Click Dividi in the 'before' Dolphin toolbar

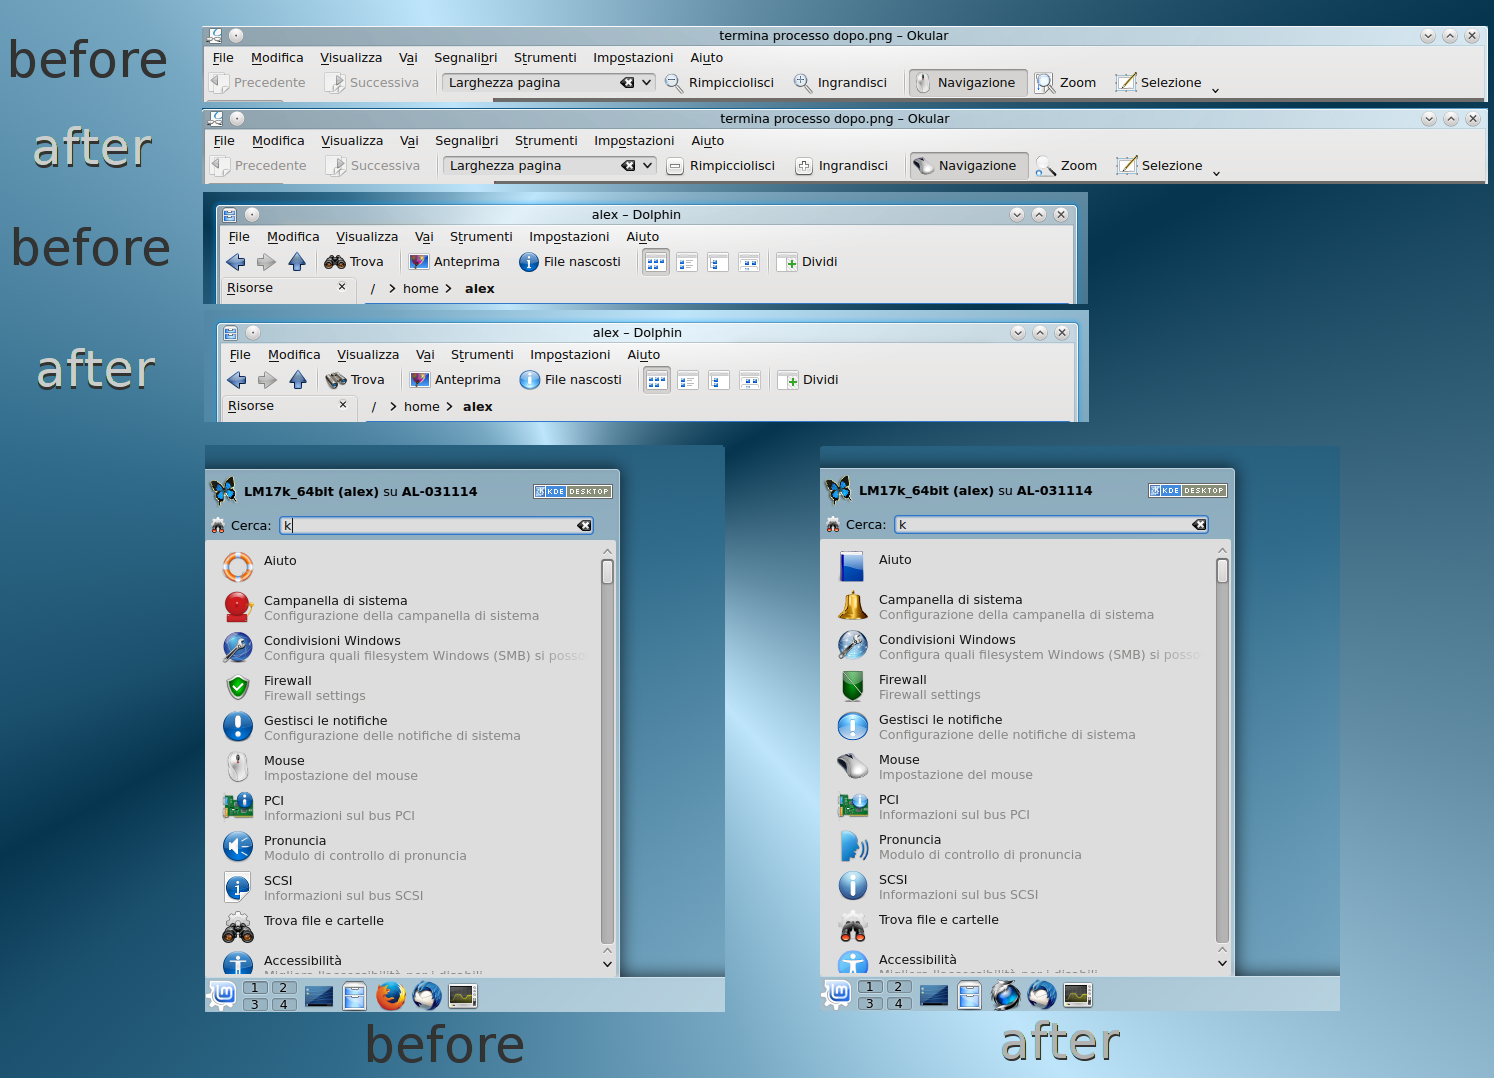click(808, 262)
